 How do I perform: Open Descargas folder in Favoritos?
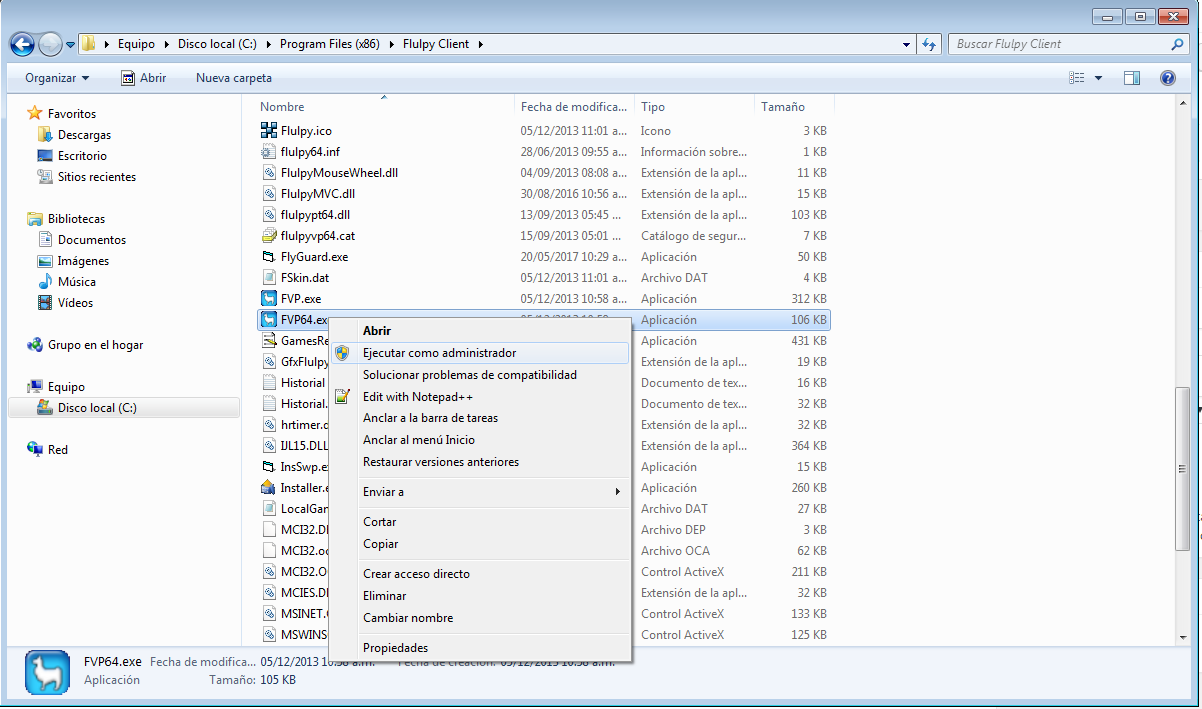(x=84, y=135)
